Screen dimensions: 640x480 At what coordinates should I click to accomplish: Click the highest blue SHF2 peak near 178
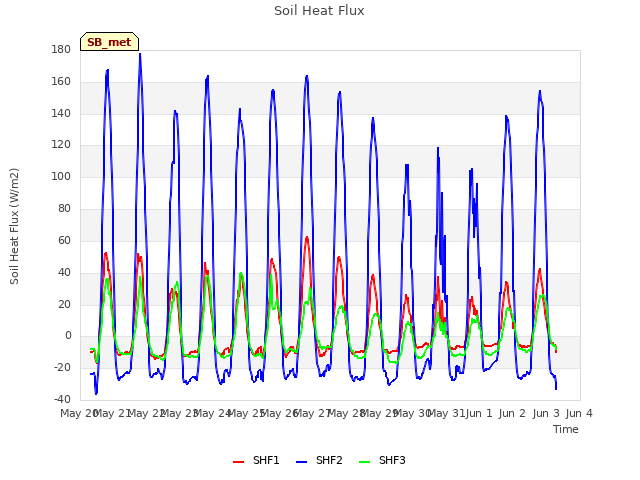click(140, 54)
